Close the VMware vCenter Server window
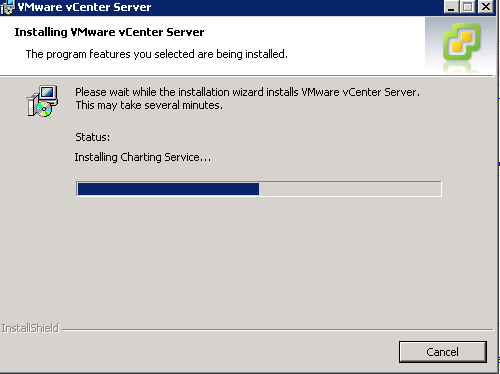The height and width of the screenshot is (374, 500). (486, 7)
